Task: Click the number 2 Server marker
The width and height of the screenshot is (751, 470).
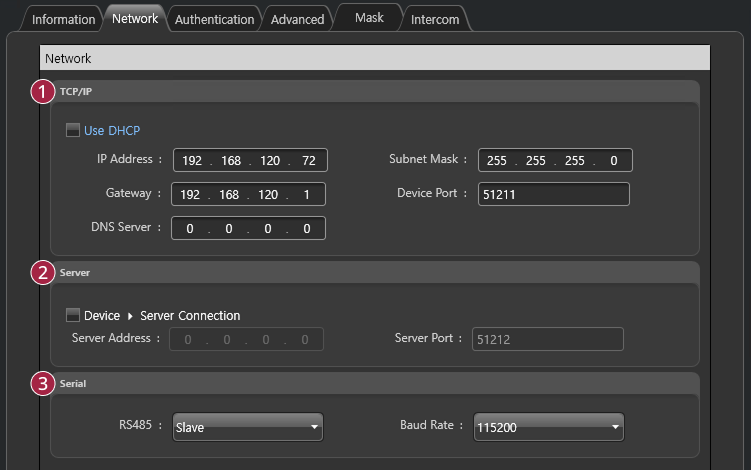Action: point(41,272)
